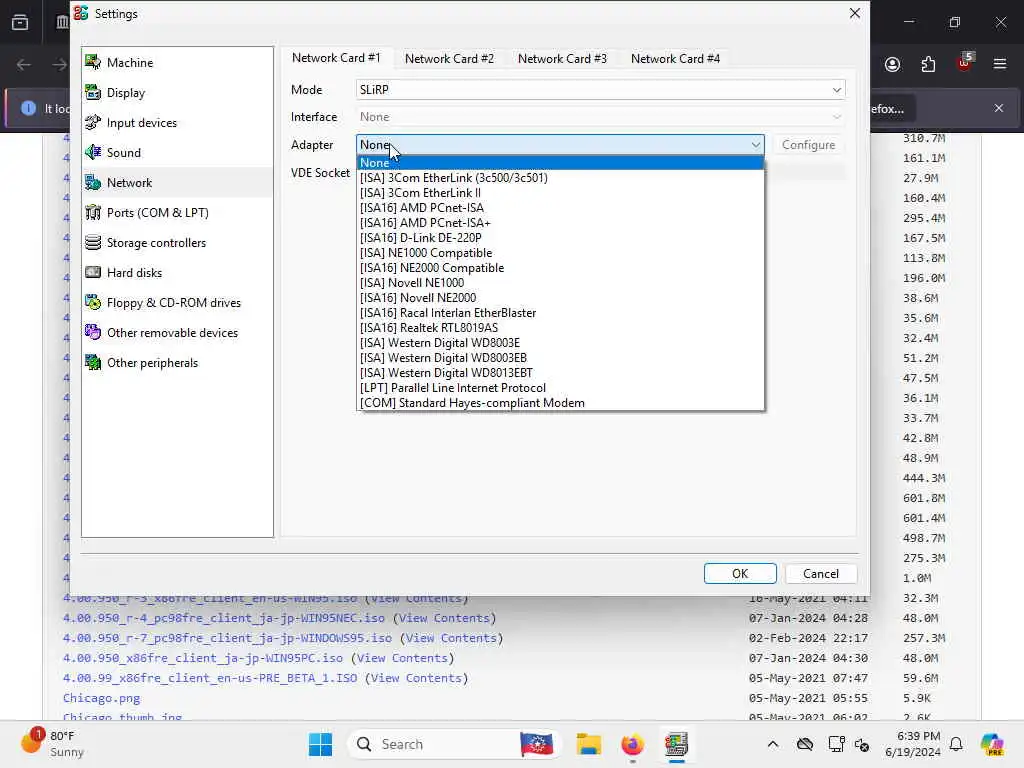Select Western Digital WD8003E adapter
This screenshot has height=768, width=1024.
[560, 343]
